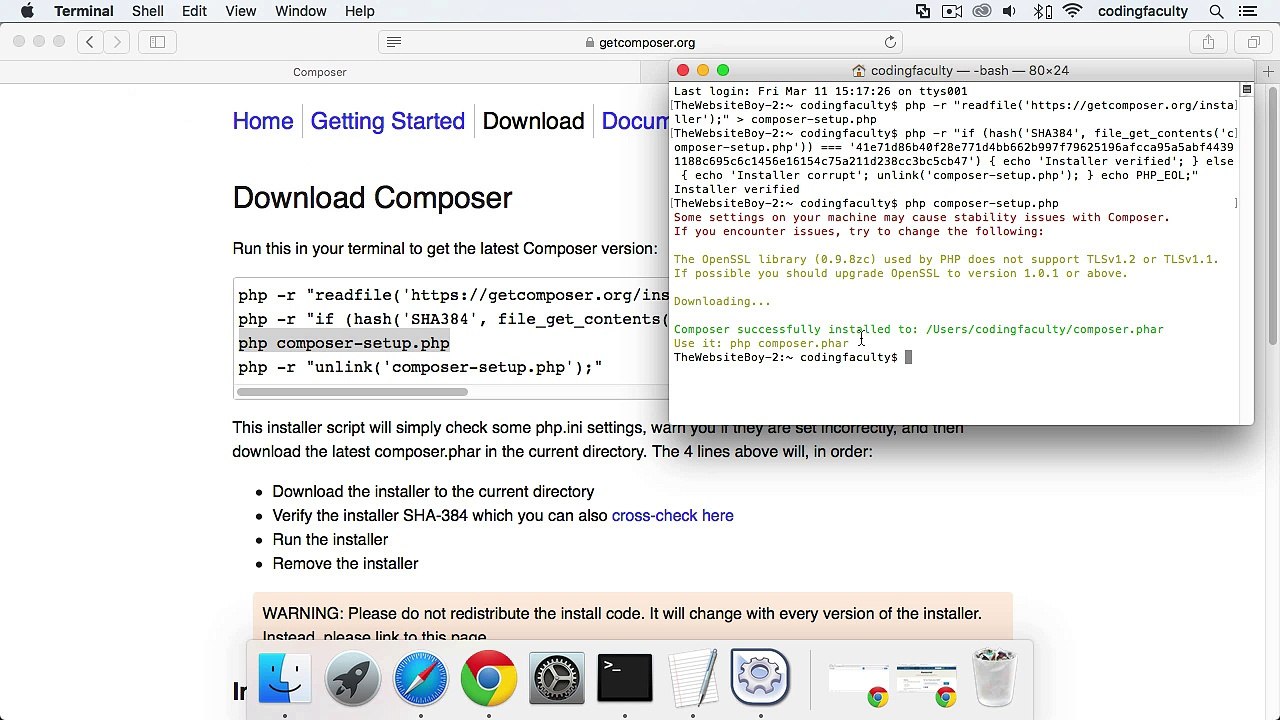
Task: Open the View menu
Action: pyautogui.click(x=240, y=11)
